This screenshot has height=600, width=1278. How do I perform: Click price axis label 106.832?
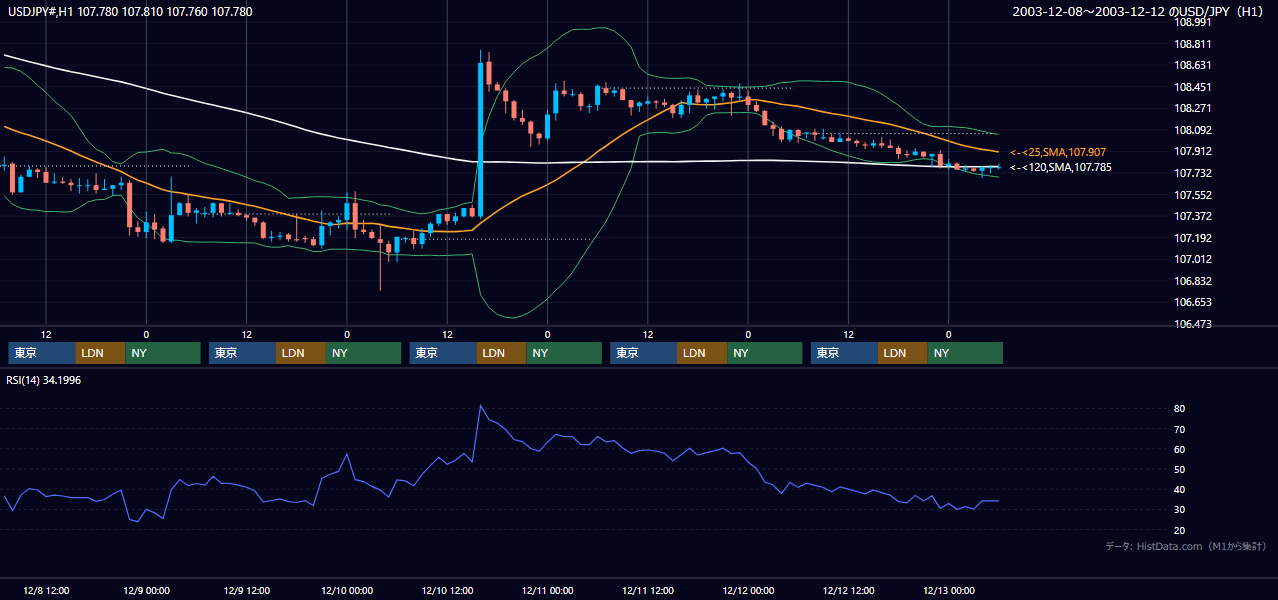point(1193,281)
